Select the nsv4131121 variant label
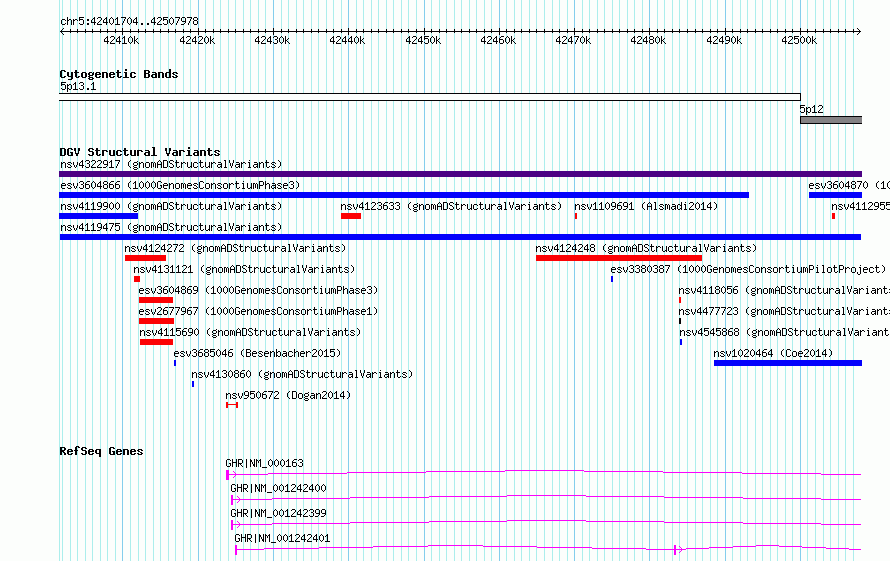Viewport: 890px width, 561px height. (x=244, y=269)
